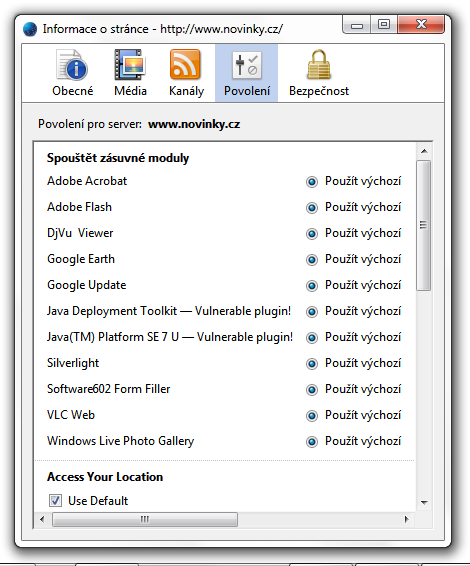Toggle Use Default checkbox for location

click(55, 501)
